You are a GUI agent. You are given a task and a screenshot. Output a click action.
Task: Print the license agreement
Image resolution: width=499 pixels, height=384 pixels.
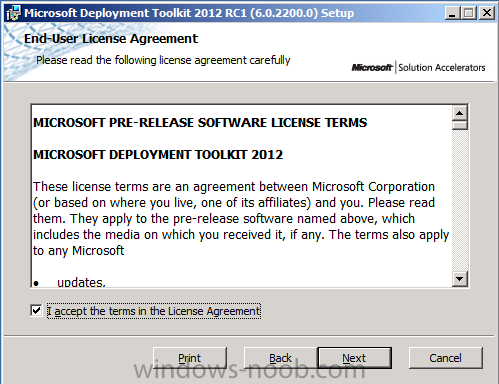click(190, 358)
